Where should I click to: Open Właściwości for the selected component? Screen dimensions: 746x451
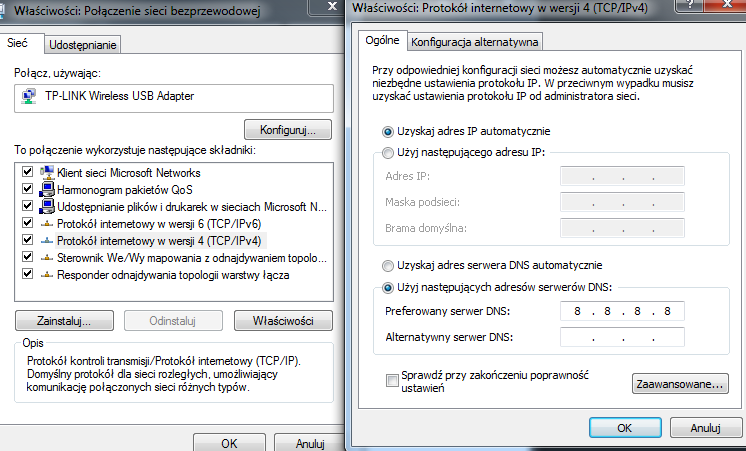pos(283,321)
